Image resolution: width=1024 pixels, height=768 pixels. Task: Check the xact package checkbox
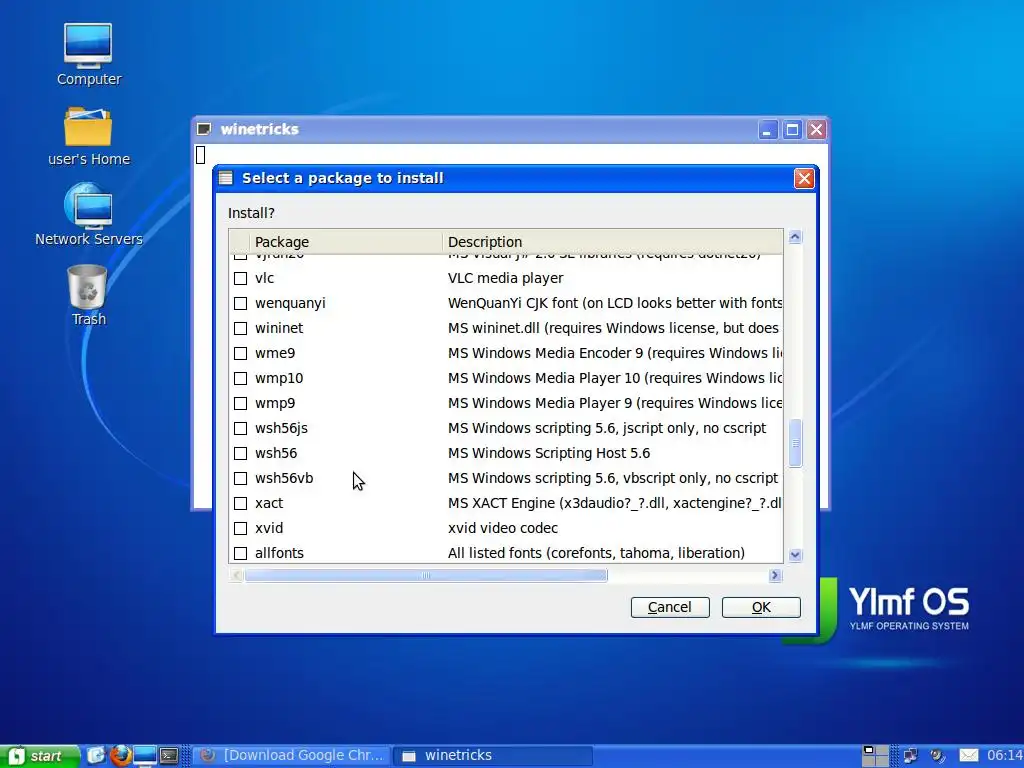point(240,504)
